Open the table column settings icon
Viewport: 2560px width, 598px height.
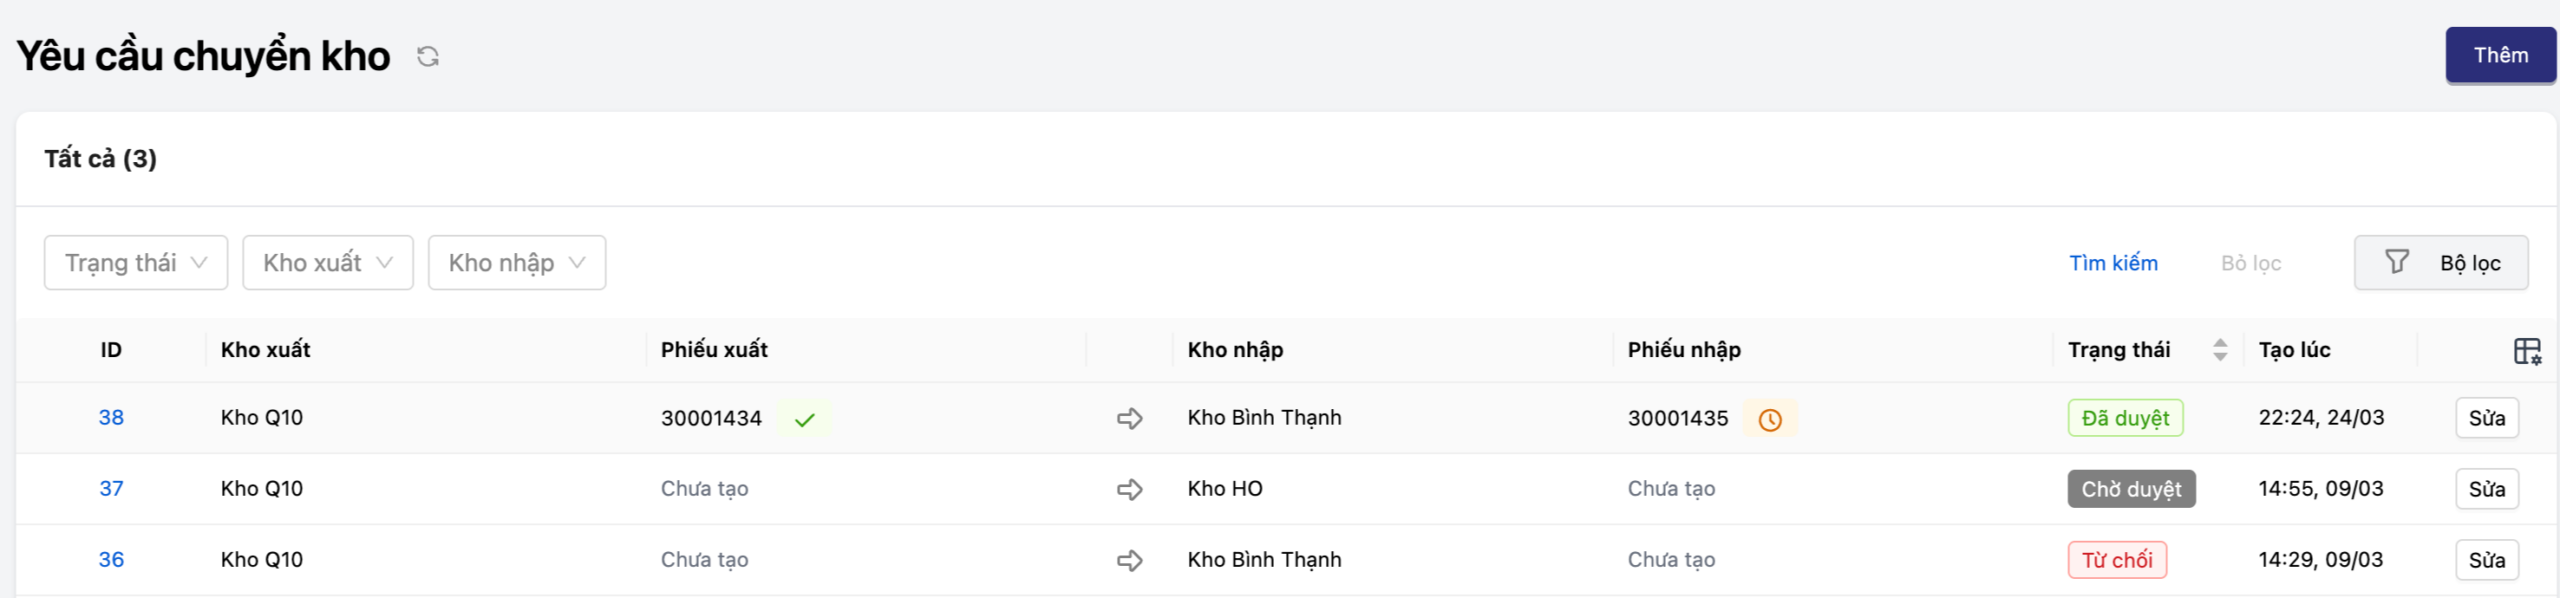[x=2527, y=351]
